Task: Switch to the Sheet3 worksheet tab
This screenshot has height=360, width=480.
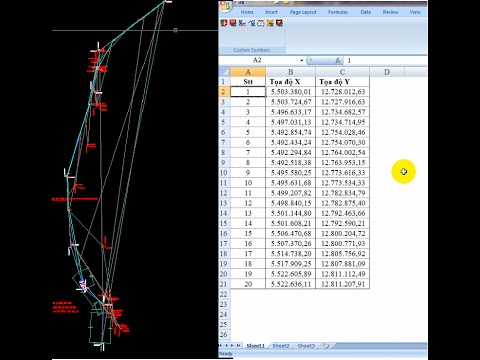Action: tap(306, 346)
